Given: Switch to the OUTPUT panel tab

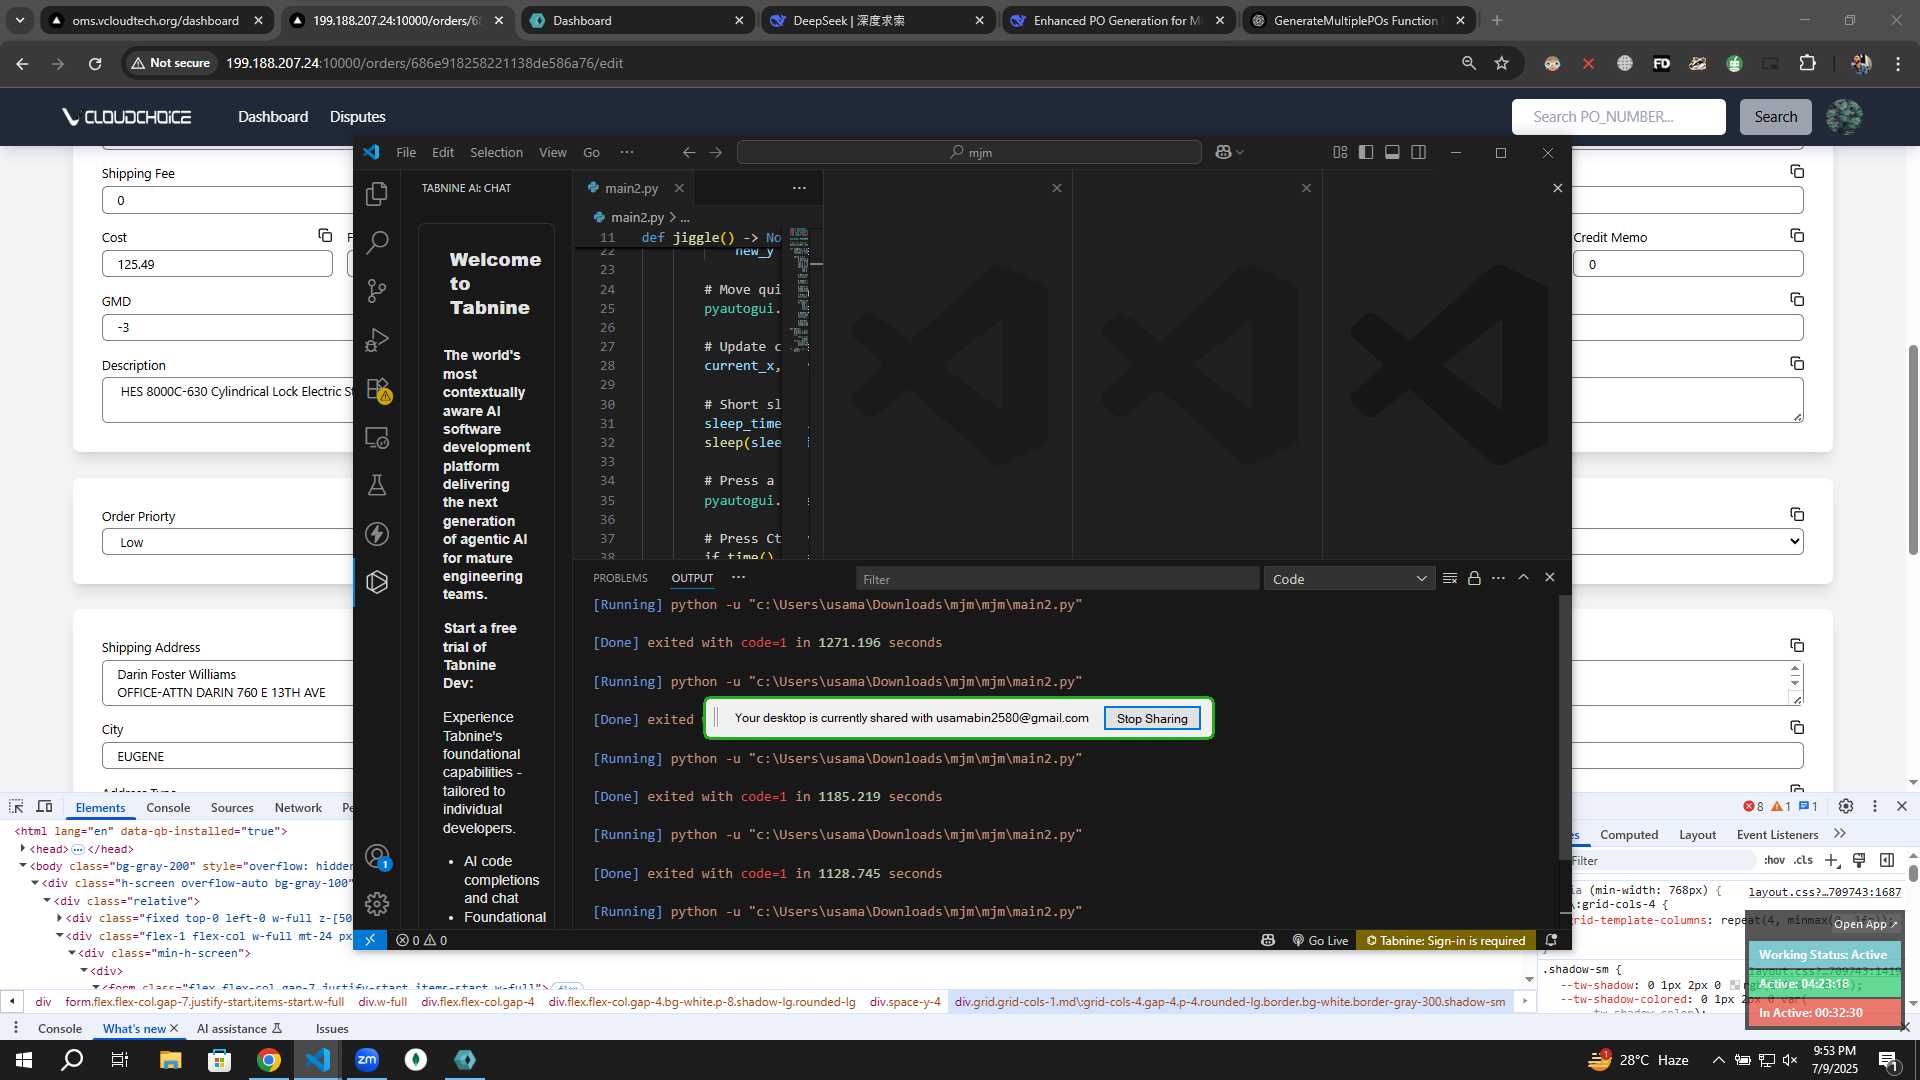Looking at the screenshot, I should pos(692,578).
